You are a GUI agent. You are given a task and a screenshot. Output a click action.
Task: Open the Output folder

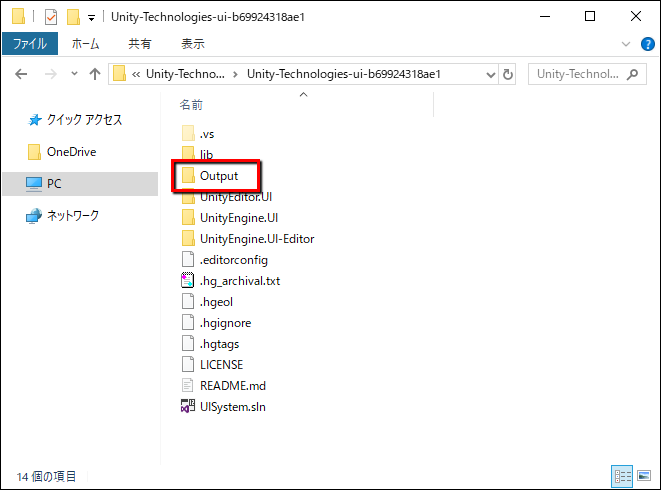tap(210, 175)
